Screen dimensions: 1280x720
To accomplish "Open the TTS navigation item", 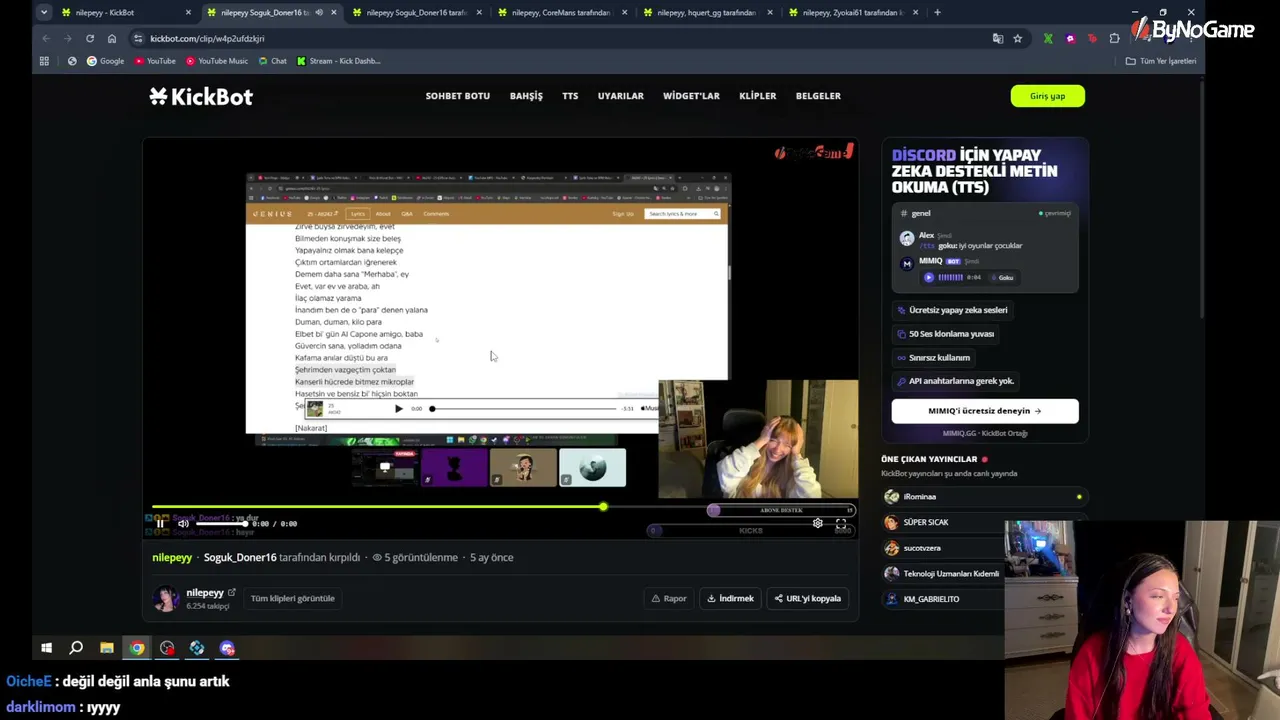I will pyautogui.click(x=570, y=96).
